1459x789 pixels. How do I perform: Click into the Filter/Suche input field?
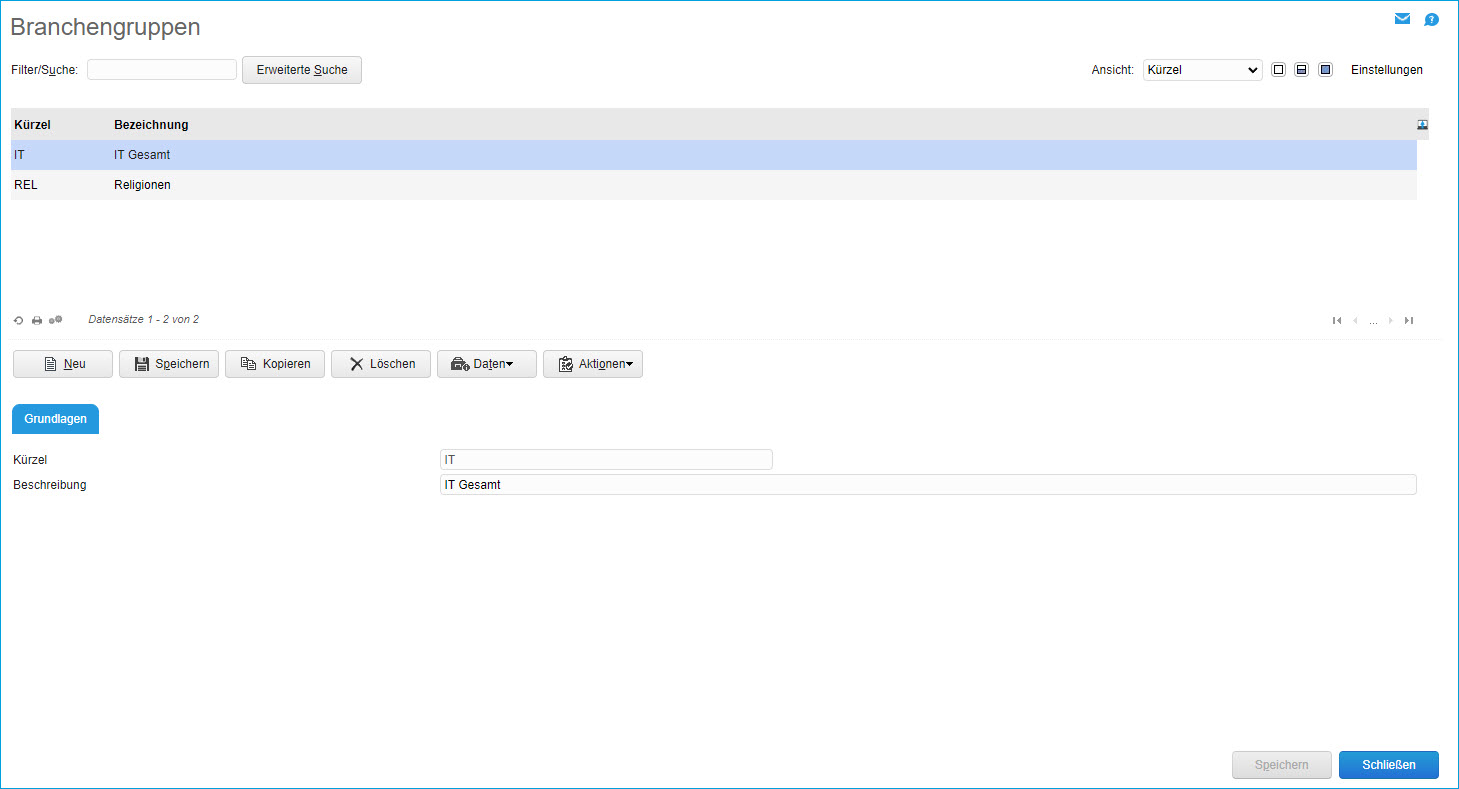click(x=162, y=70)
